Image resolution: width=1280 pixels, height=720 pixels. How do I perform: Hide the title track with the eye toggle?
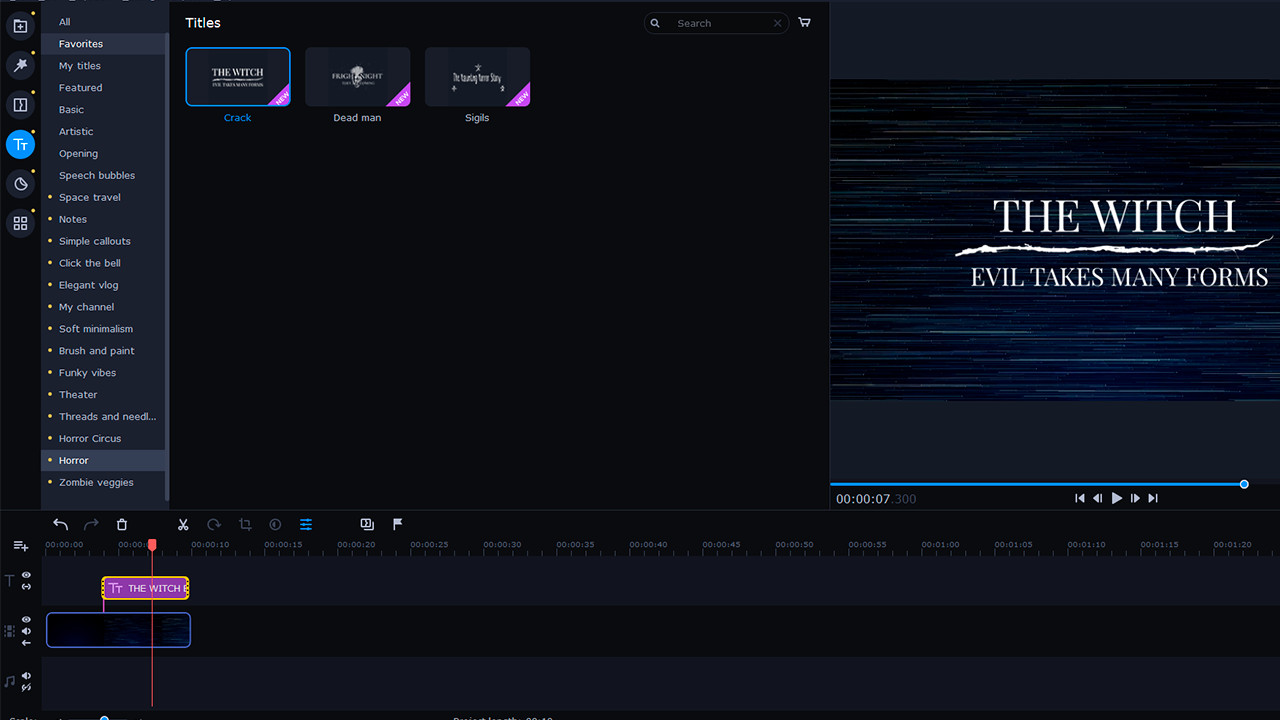pyautogui.click(x=26, y=574)
